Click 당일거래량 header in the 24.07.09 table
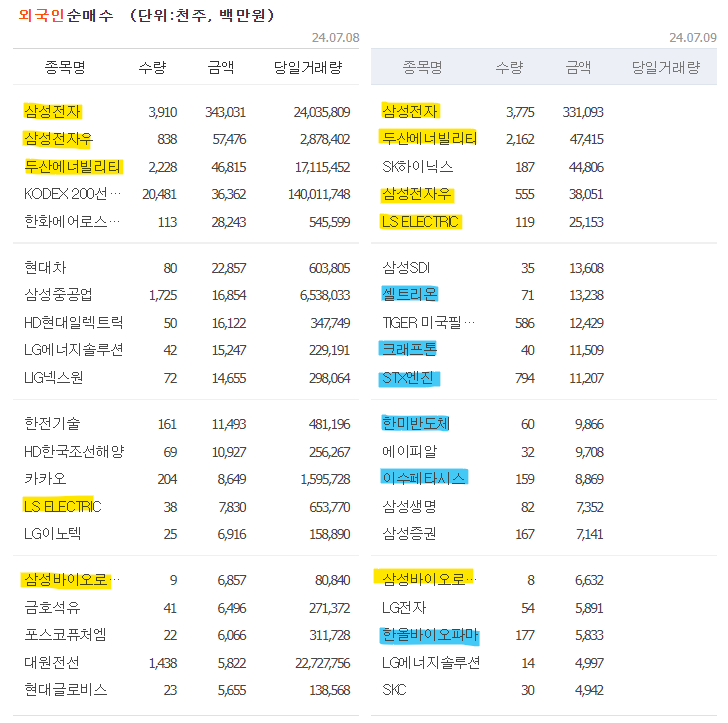728x723 pixels. coord(666,68)
